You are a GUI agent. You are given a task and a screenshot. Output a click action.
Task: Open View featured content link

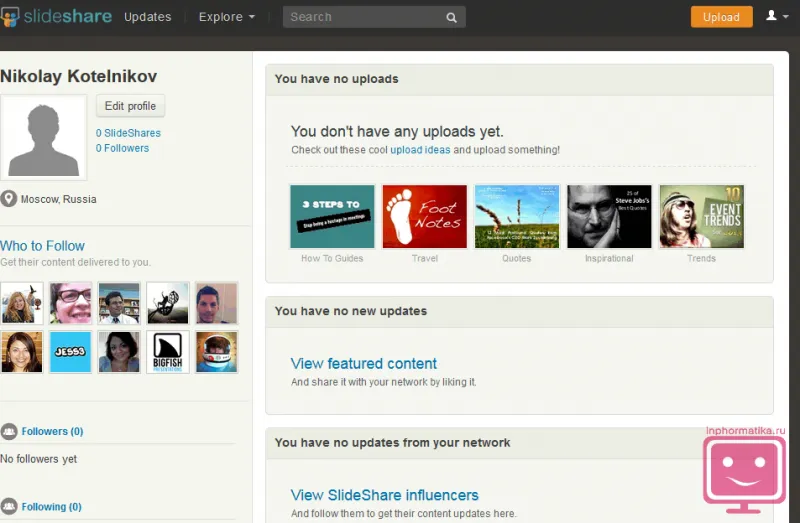coord(364,364)
